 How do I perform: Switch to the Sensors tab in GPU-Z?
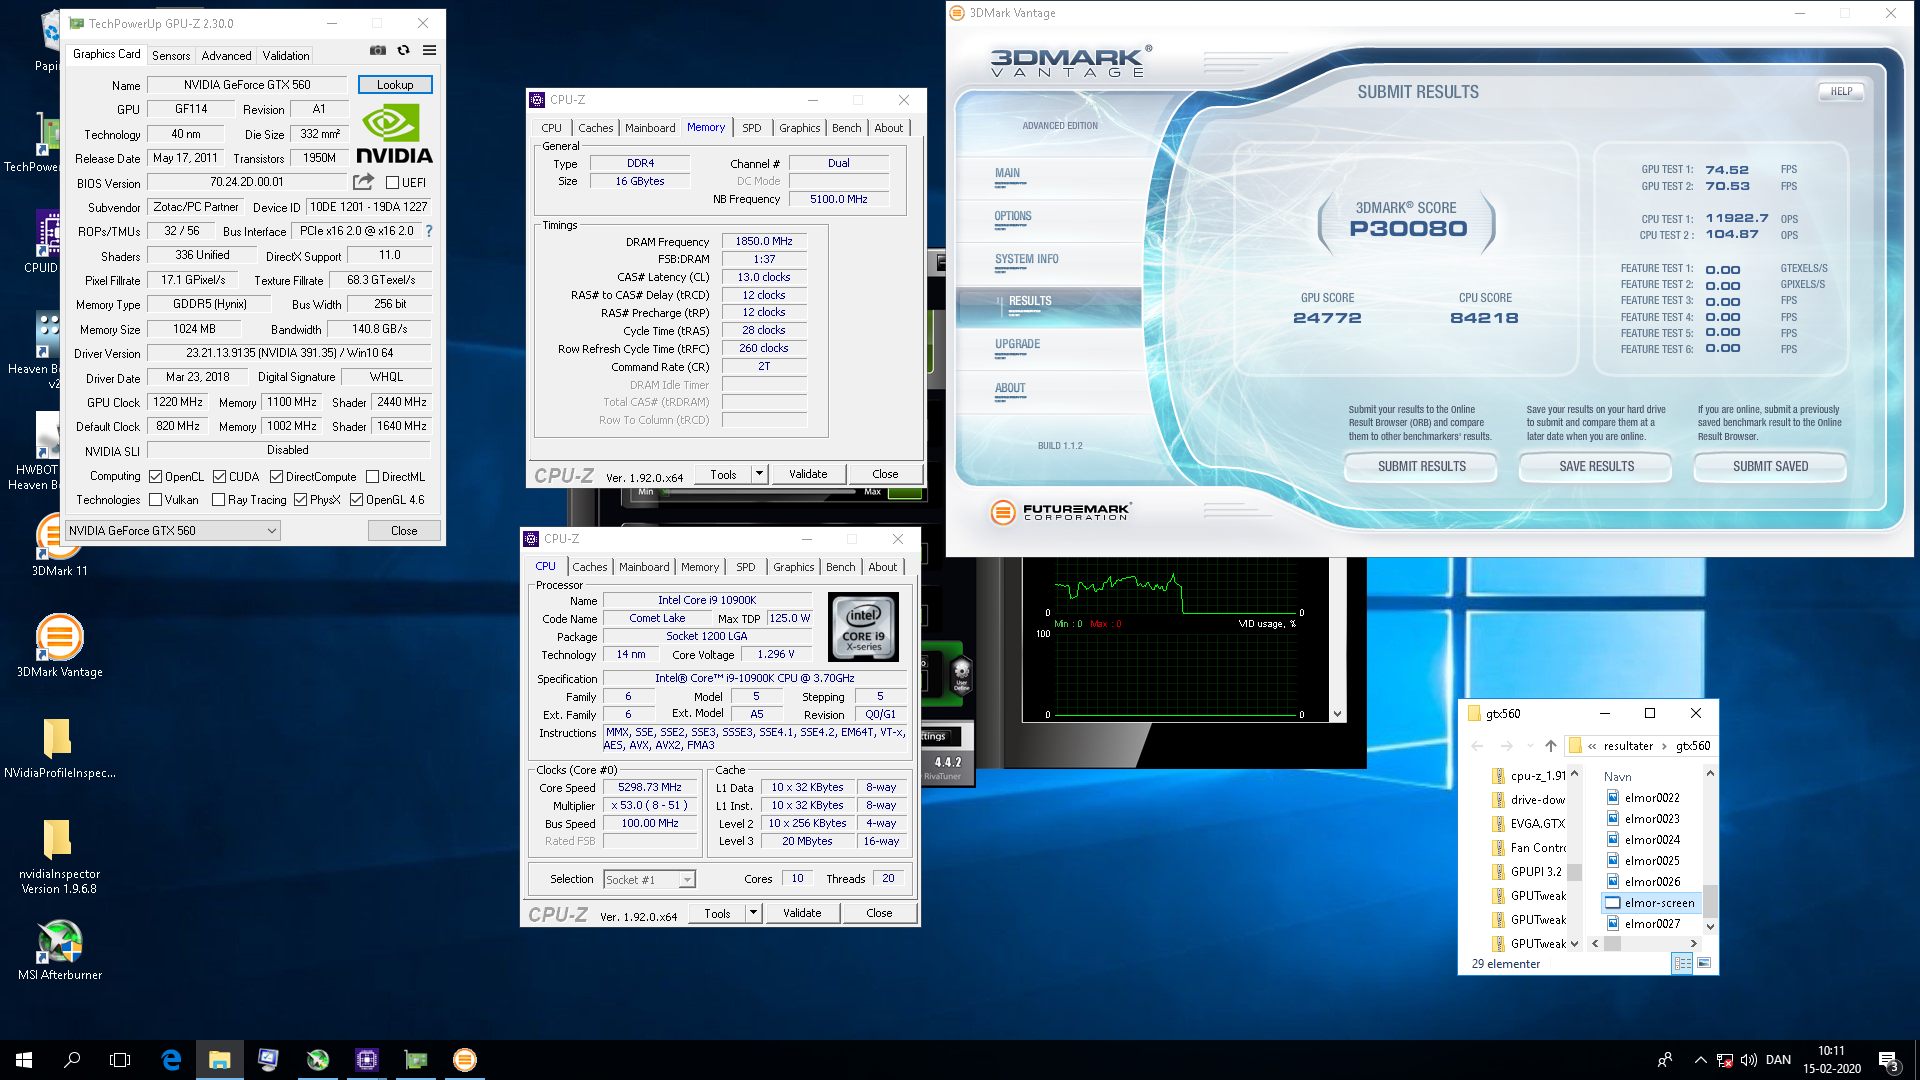(x=171, y=56)
